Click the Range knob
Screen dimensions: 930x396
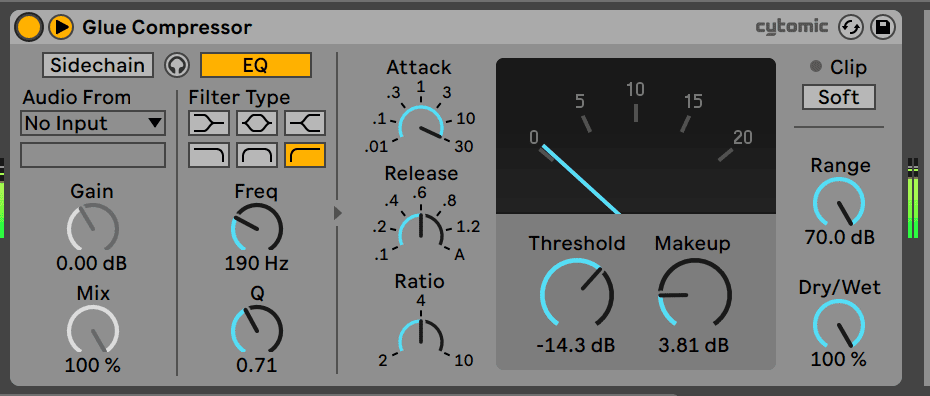(x=839, y=203)
